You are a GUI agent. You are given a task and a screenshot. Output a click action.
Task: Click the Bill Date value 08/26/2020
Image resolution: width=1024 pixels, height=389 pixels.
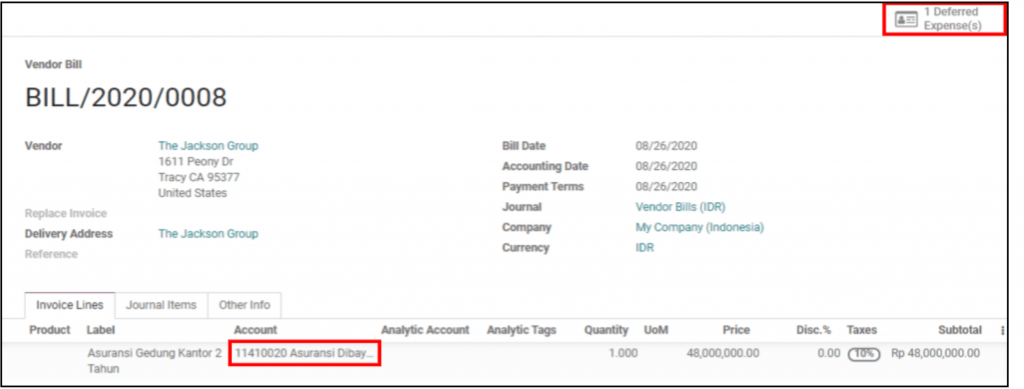[x=666, y=146]
